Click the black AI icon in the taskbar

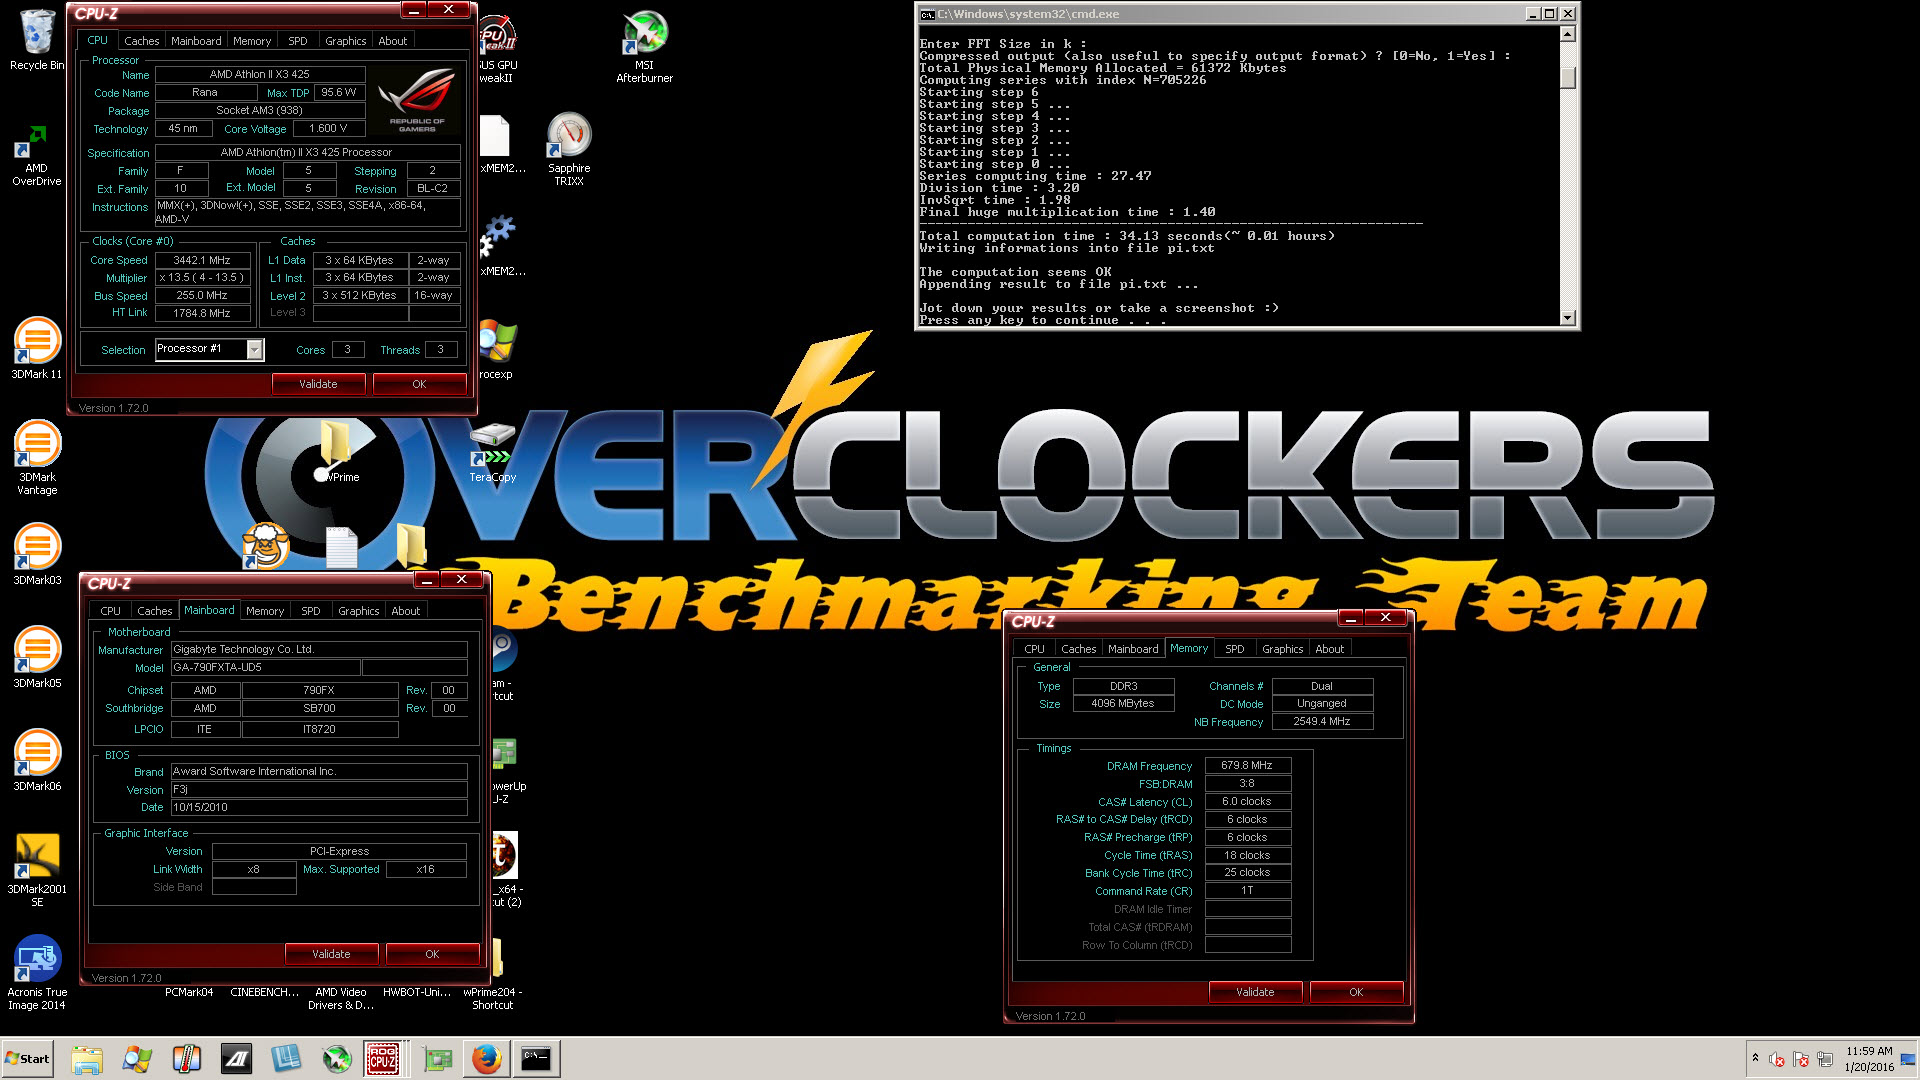pos(237,1058)
